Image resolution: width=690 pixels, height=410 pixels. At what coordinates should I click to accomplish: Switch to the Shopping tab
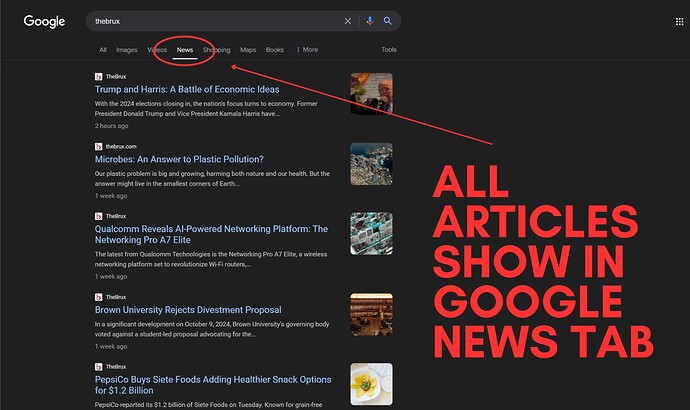[x=217, y=50]
